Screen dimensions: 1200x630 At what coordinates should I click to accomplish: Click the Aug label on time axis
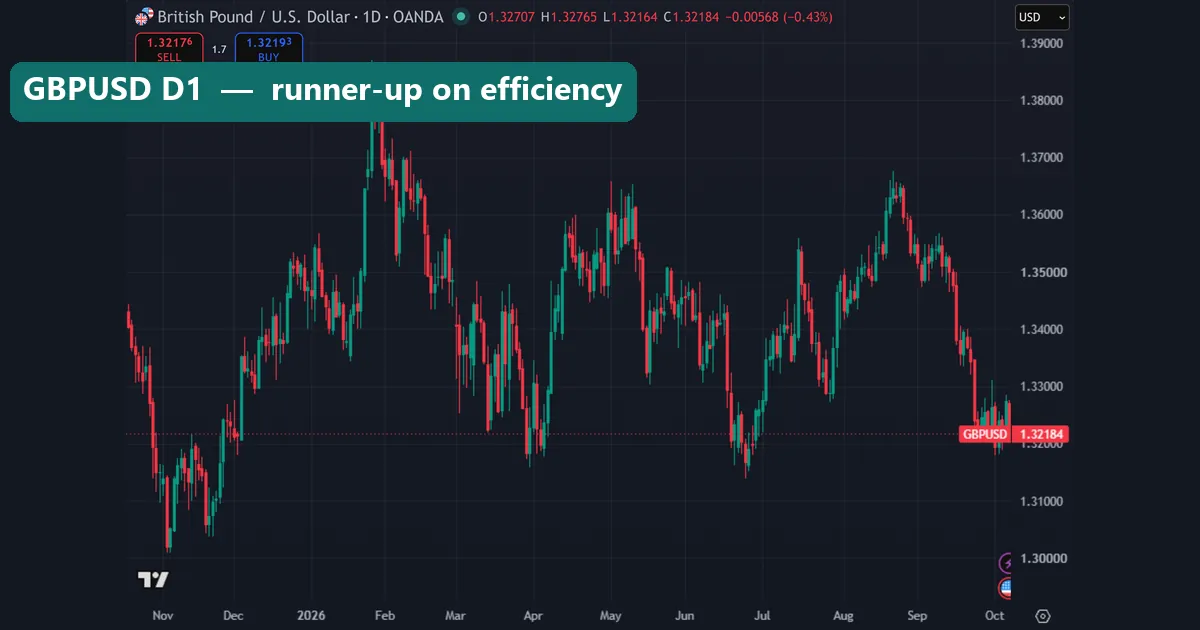click(x=842, y=616)
